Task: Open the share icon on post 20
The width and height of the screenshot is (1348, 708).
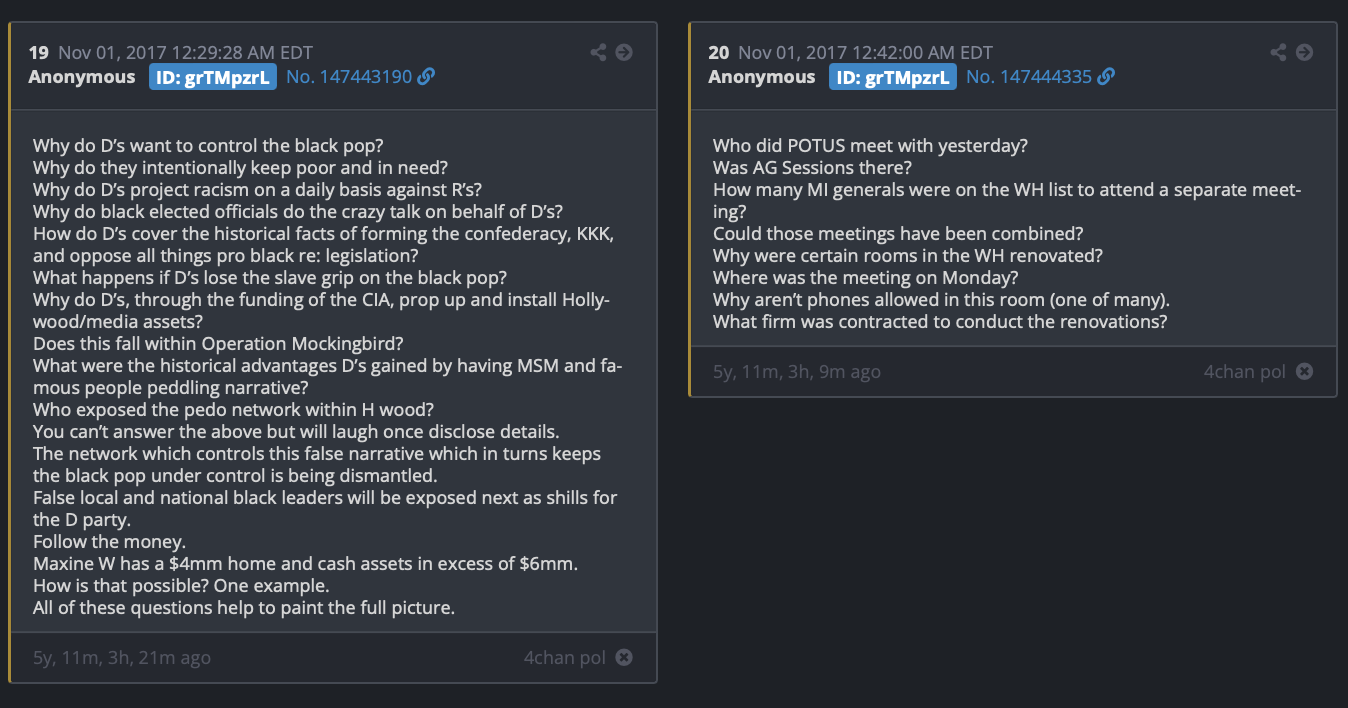Action: tap(1278, 52)
